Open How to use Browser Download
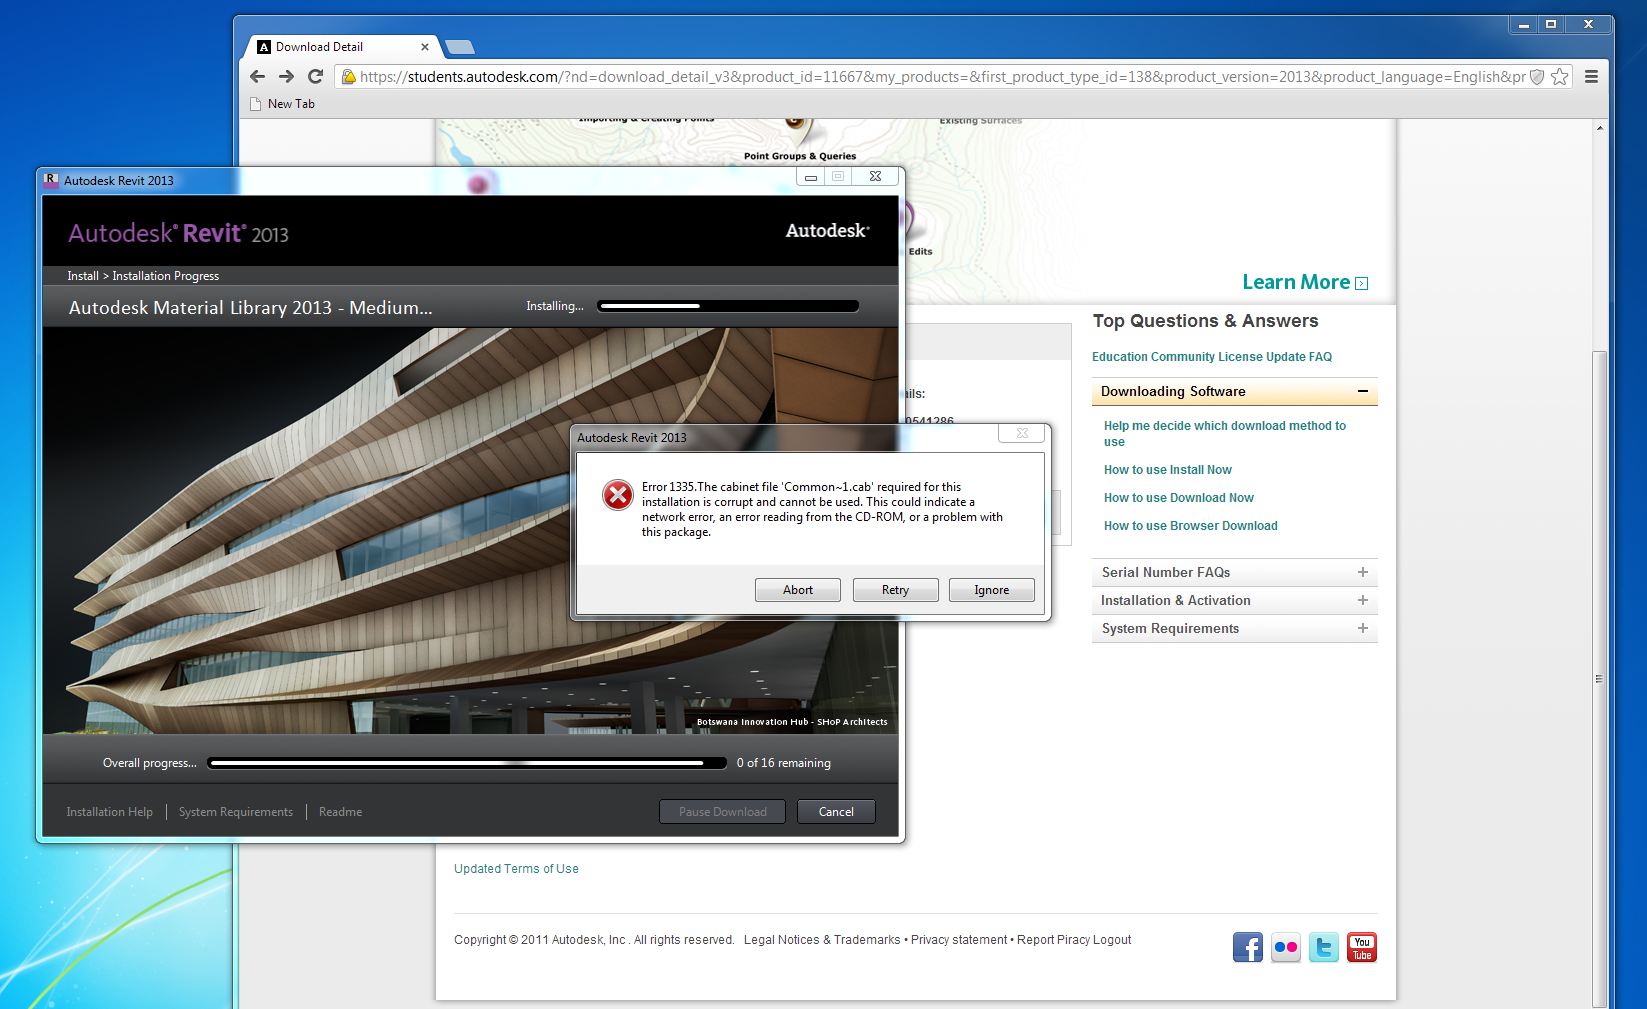 click(1190, 526)
